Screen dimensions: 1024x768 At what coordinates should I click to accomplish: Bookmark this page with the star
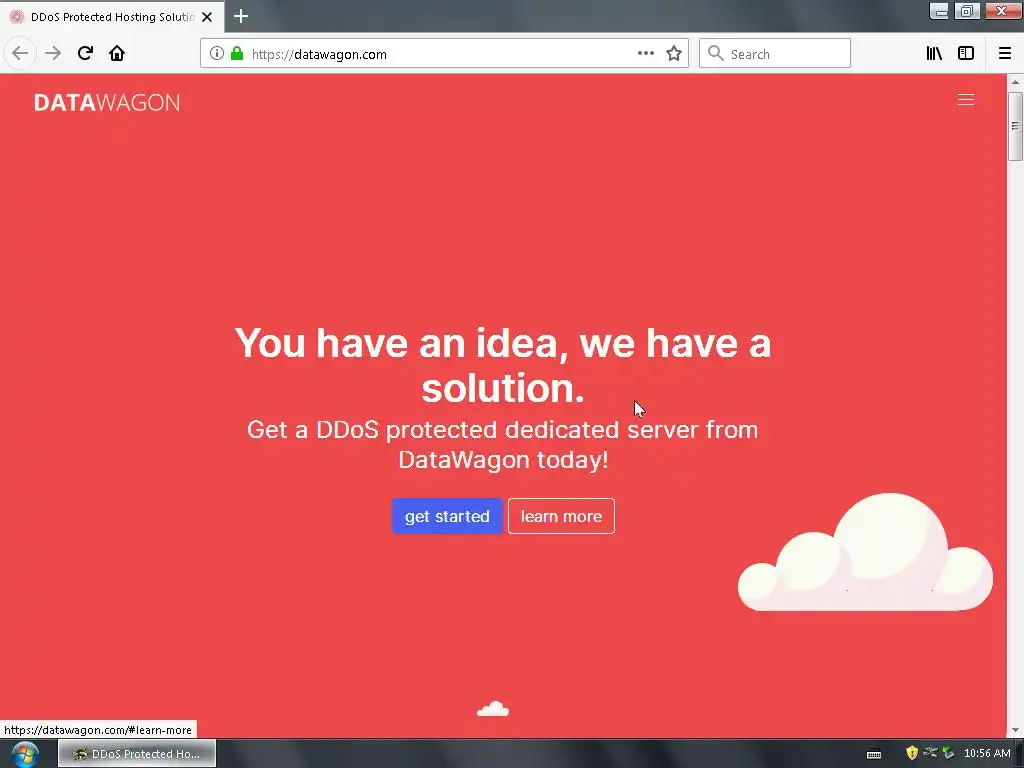click(x=674, y=54)
